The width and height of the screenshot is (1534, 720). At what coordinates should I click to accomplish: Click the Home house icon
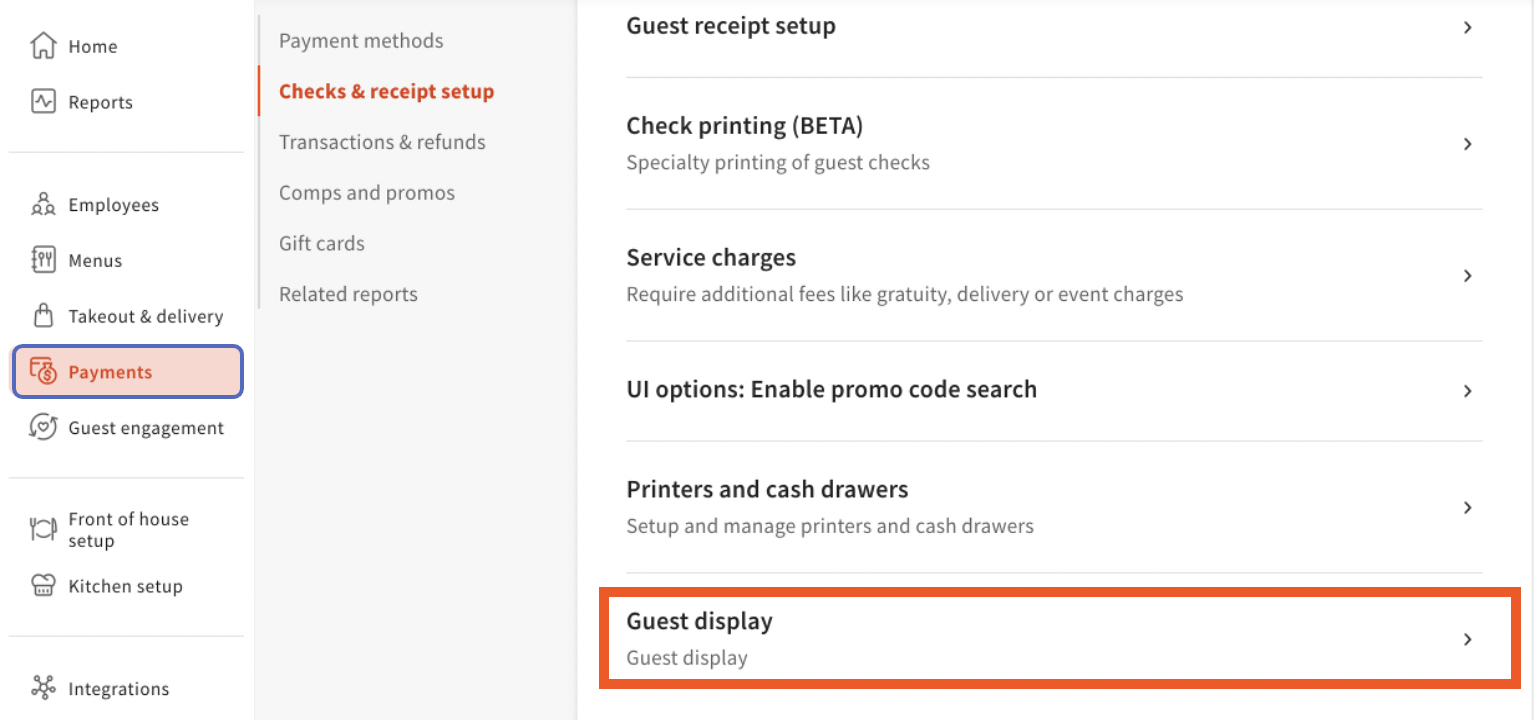click(x=43, y=46)
